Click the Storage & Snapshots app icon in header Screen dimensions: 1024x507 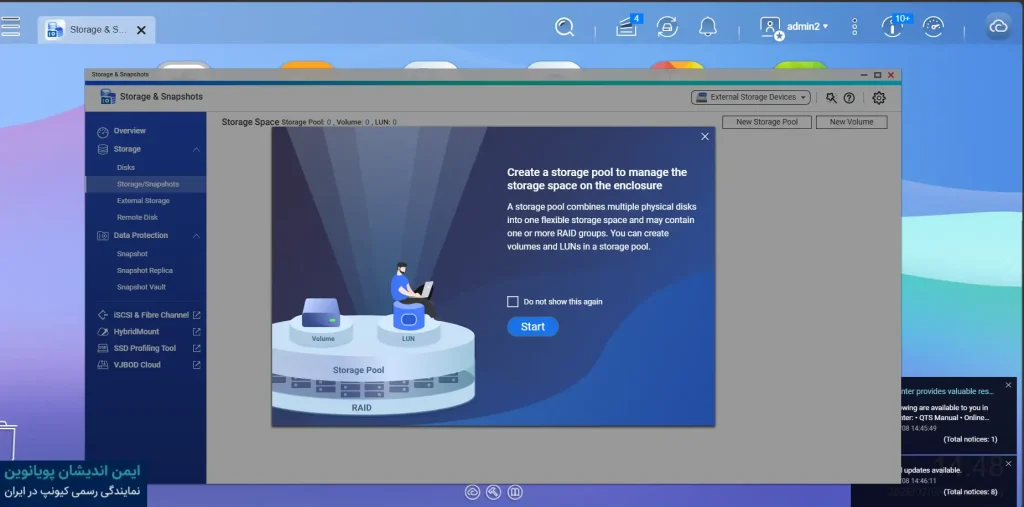pos(108,97)
